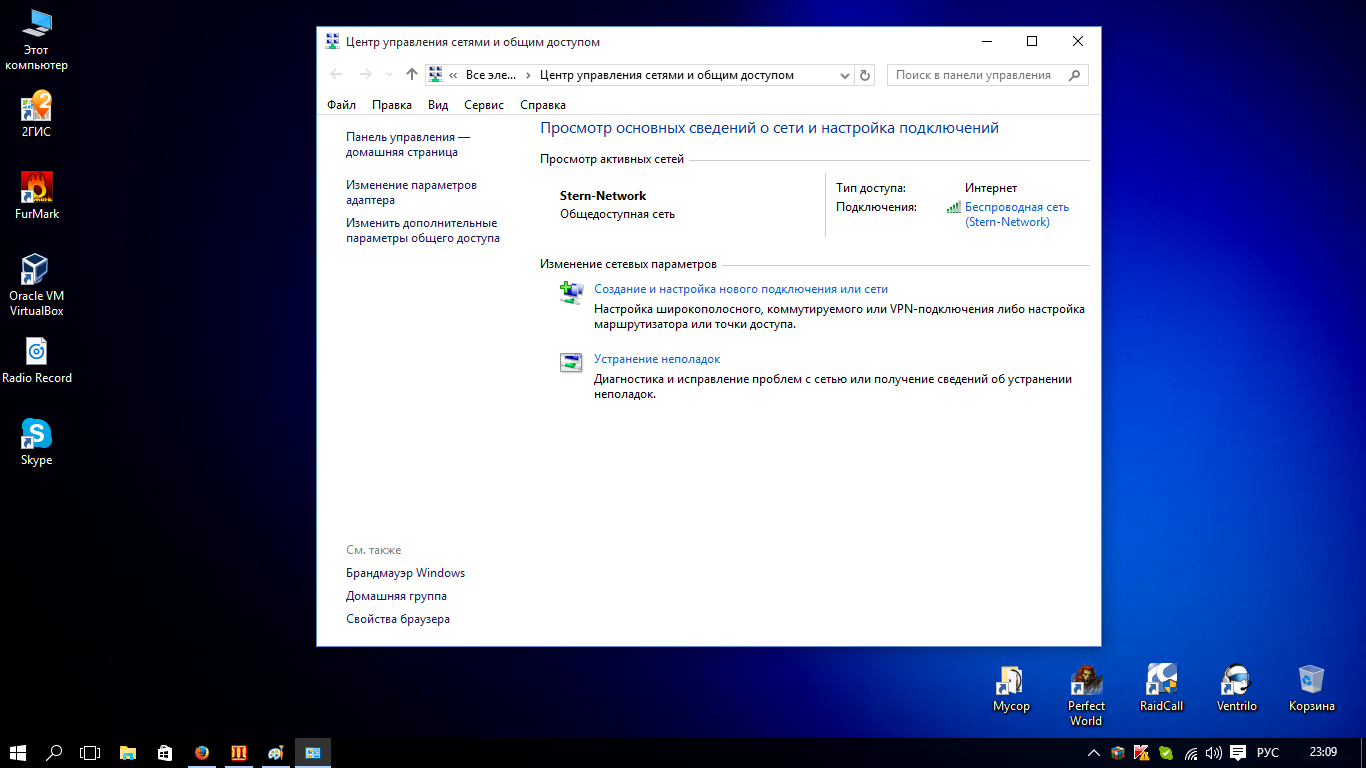Viewport: 1366px width, 768px height.
Task: Refresh the Control Panel view
Action: click(x=866, y=75)
